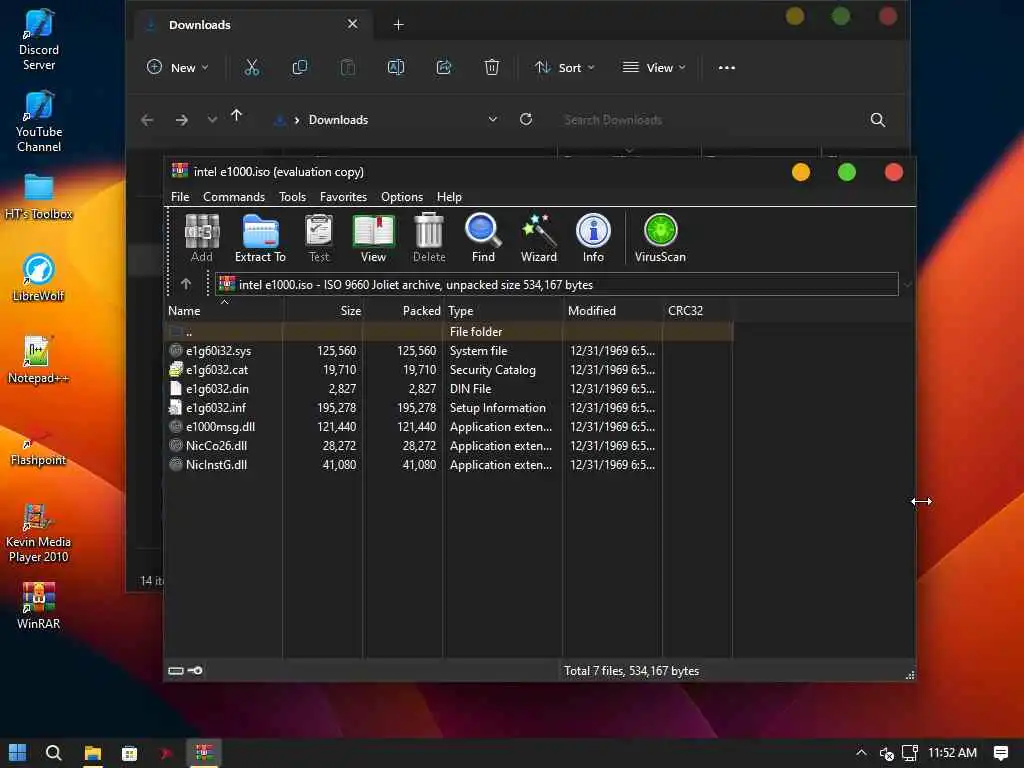Go forward in File Explorer
The height and width of the screenshot is (768, 1024).
(x=182, y=120)
